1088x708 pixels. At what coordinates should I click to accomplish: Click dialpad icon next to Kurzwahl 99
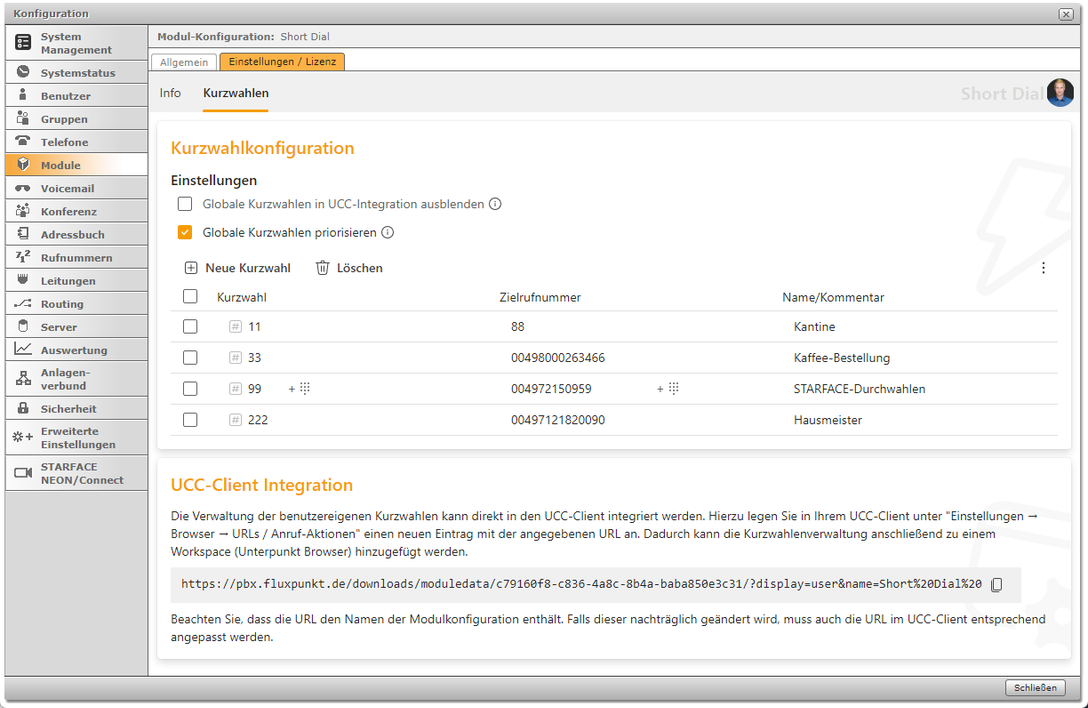[305, 389]
